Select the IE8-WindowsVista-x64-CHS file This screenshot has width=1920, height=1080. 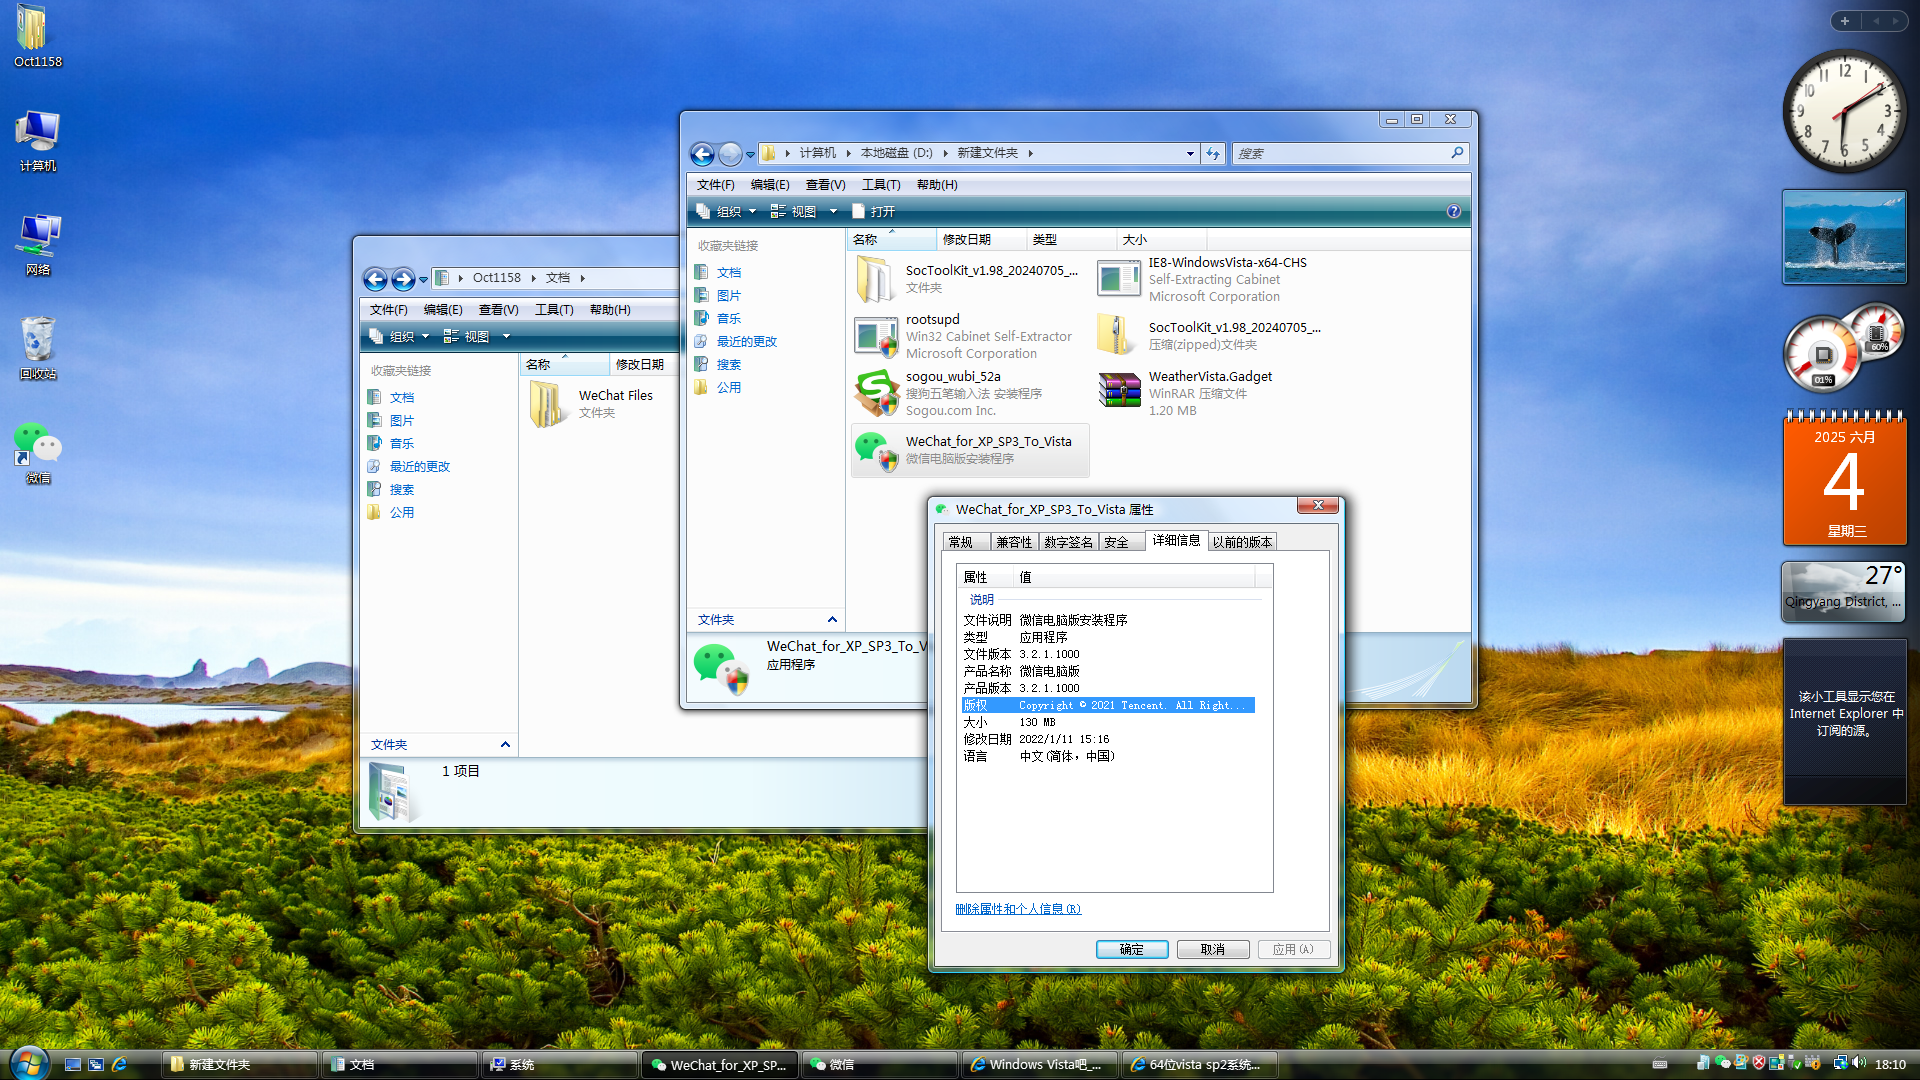[1210, 279]
